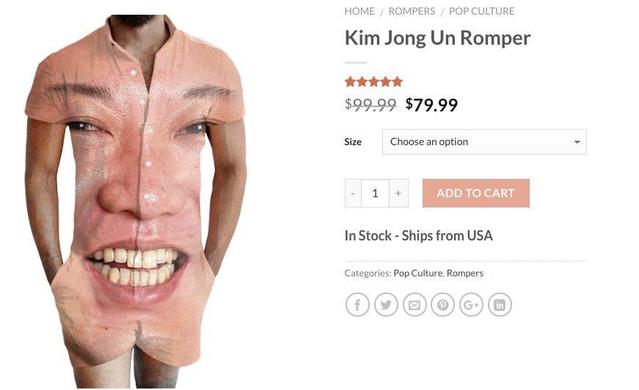The image size is (639, 390).
Task: Email this product via envelope icon
Action: [x=414, y=304]
